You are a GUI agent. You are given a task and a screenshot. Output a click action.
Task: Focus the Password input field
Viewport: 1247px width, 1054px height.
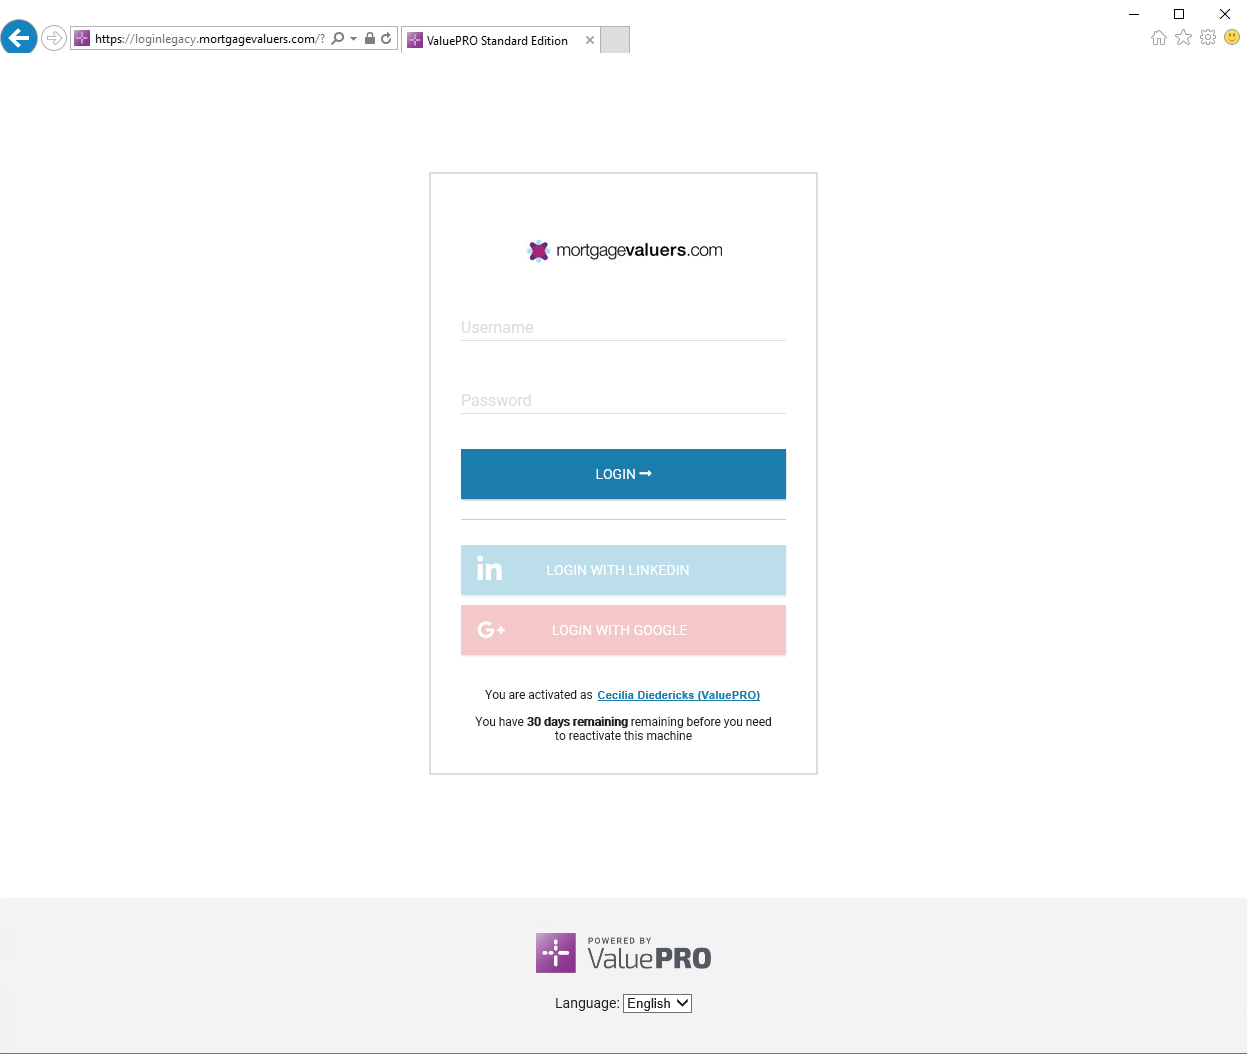(623, 400)
